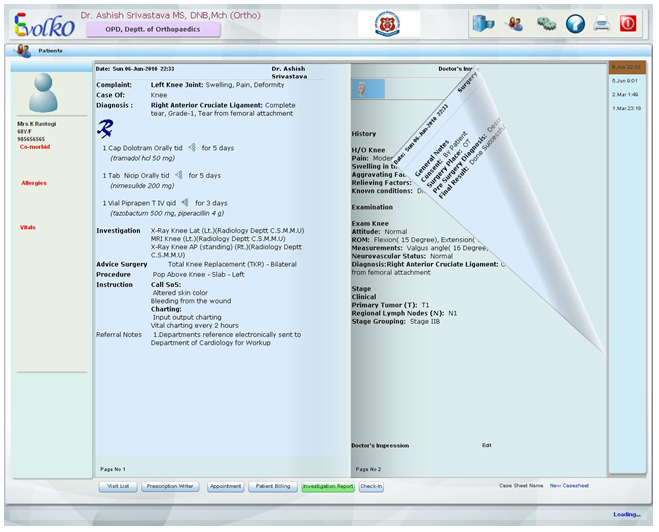Open the Visit List button
The image size is (659, 532).
tap(116, 487)
